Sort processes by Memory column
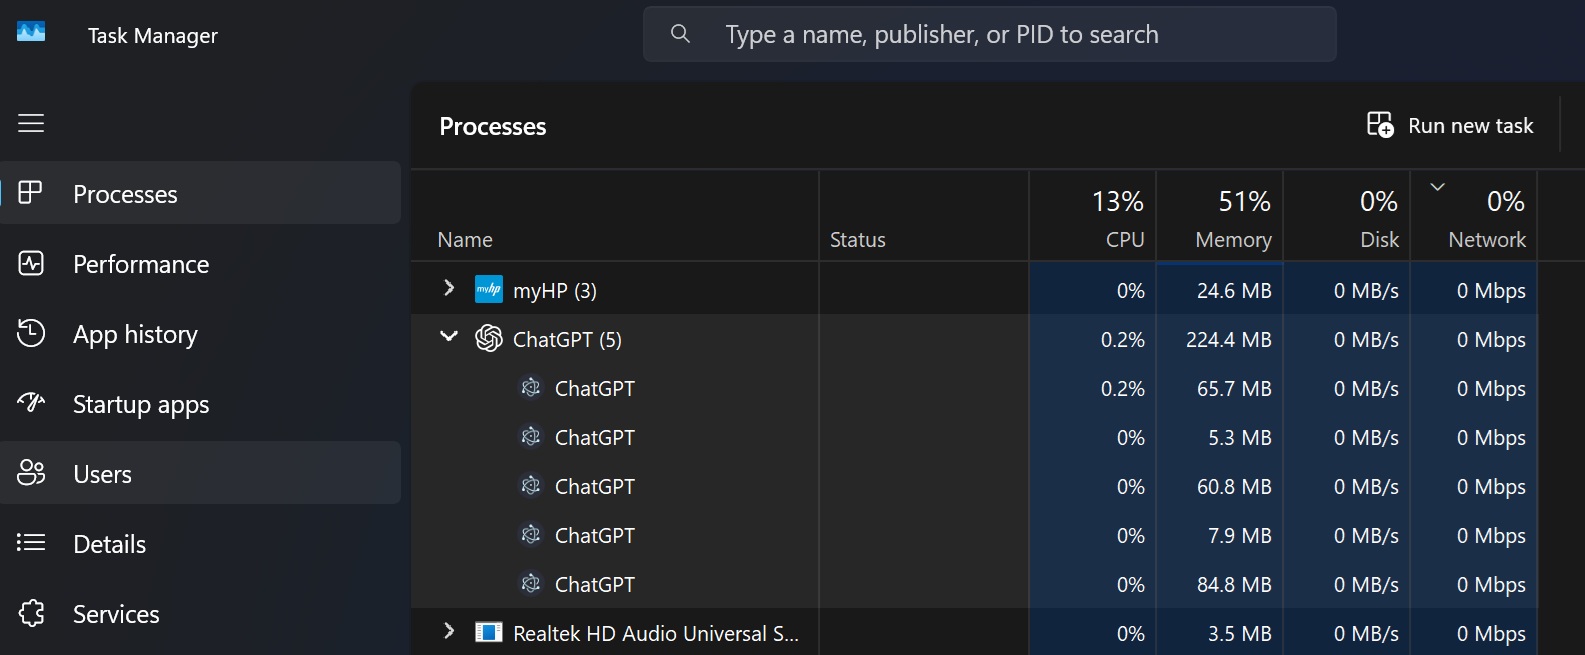 click(1232, 218)
